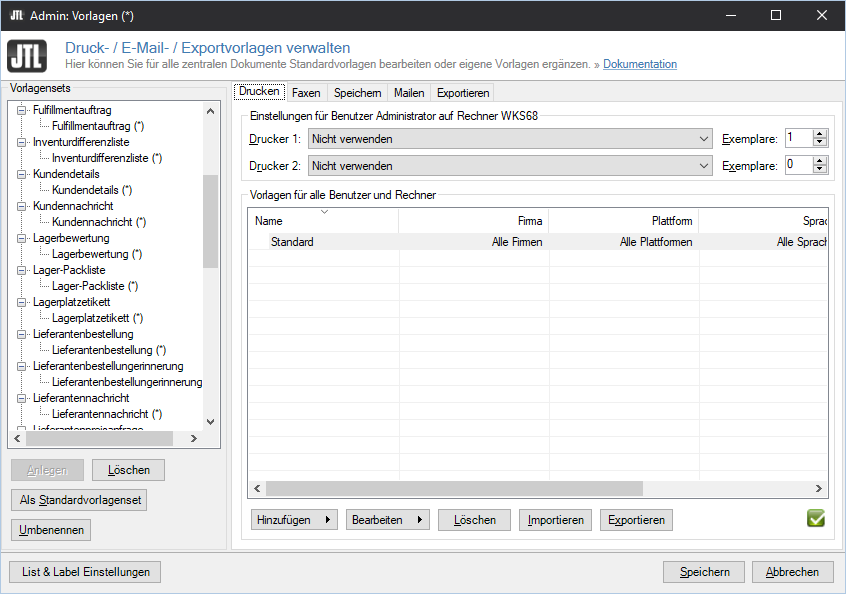Click Löschen below the templates table

coord(474,520)
